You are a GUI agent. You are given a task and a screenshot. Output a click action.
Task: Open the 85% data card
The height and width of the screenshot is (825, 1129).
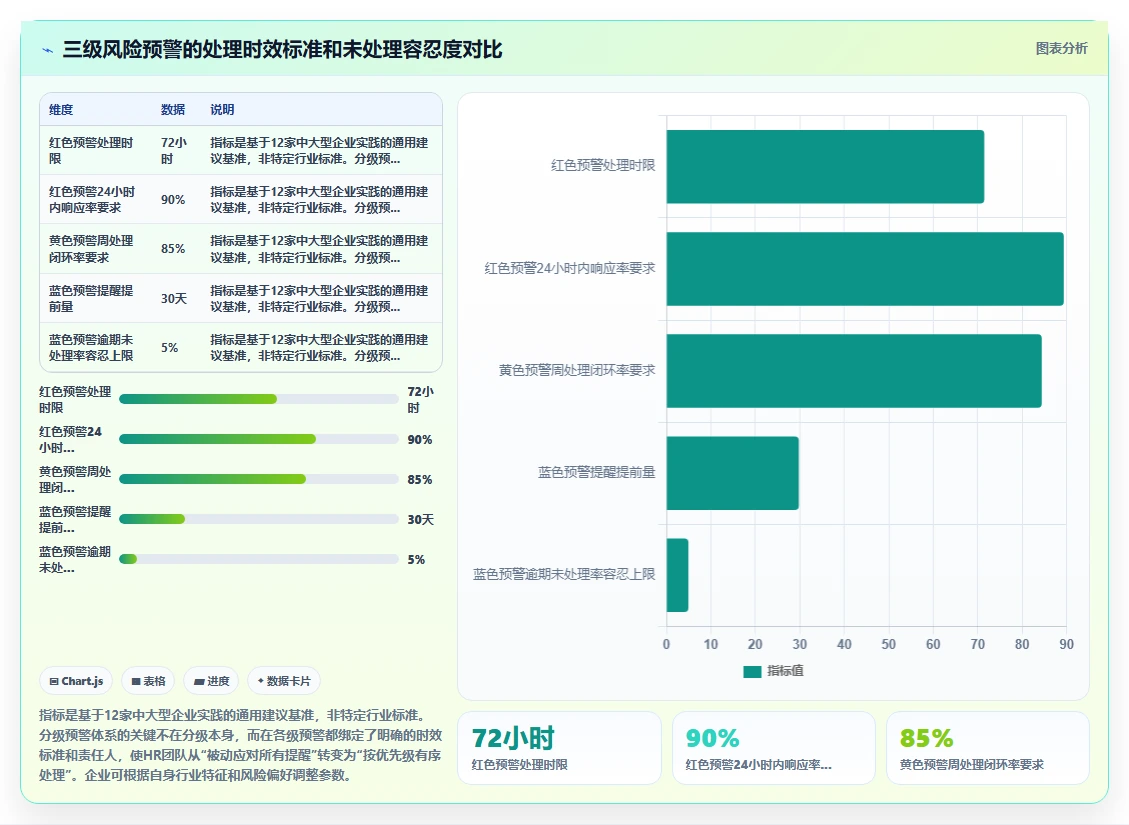click(x=987, y=748)
